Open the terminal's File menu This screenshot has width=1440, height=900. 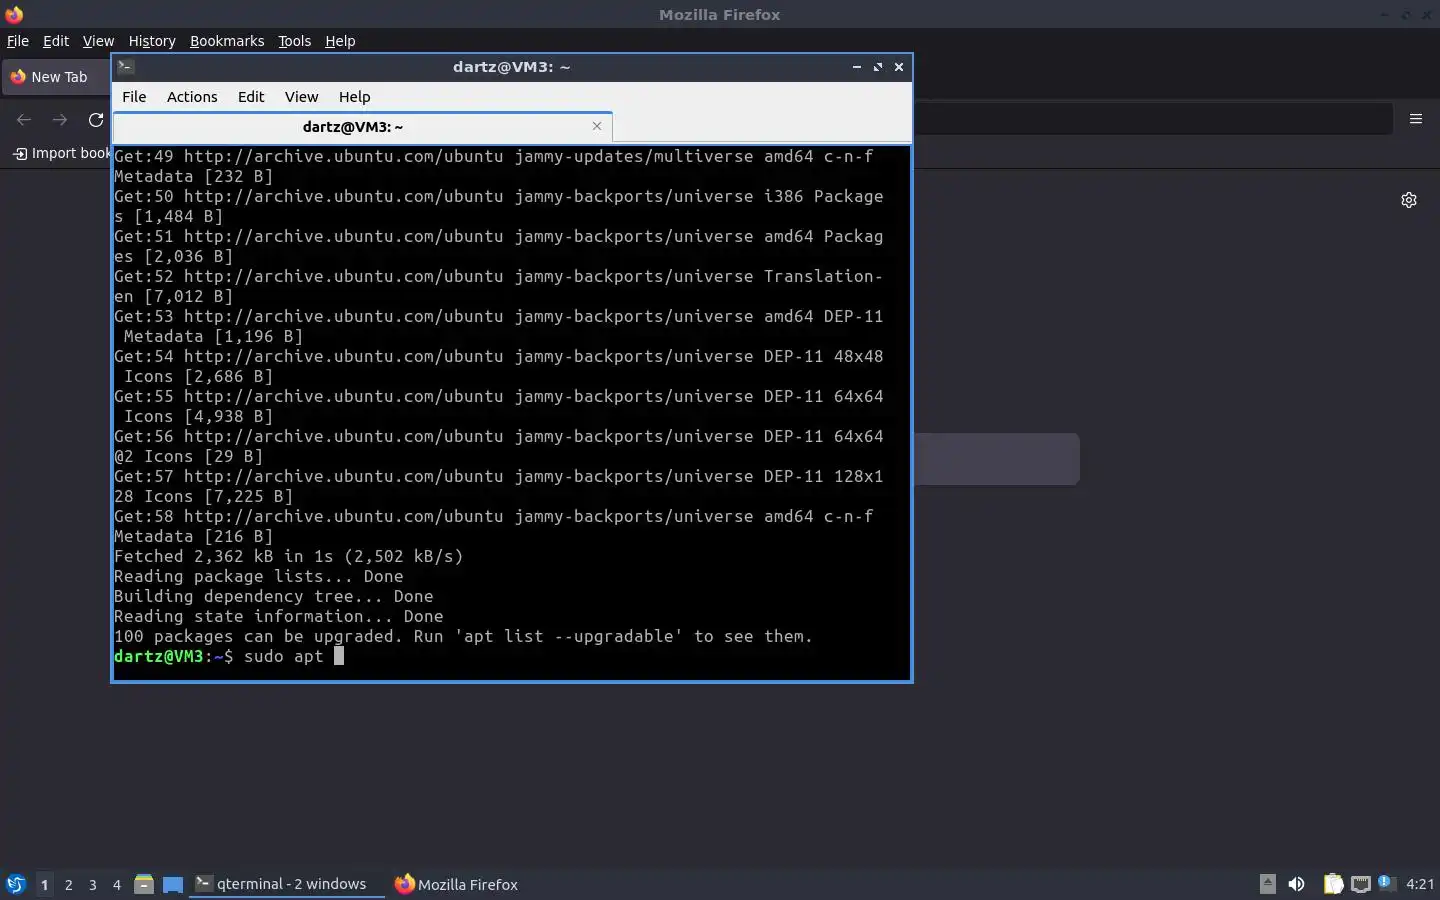(134, 97)
